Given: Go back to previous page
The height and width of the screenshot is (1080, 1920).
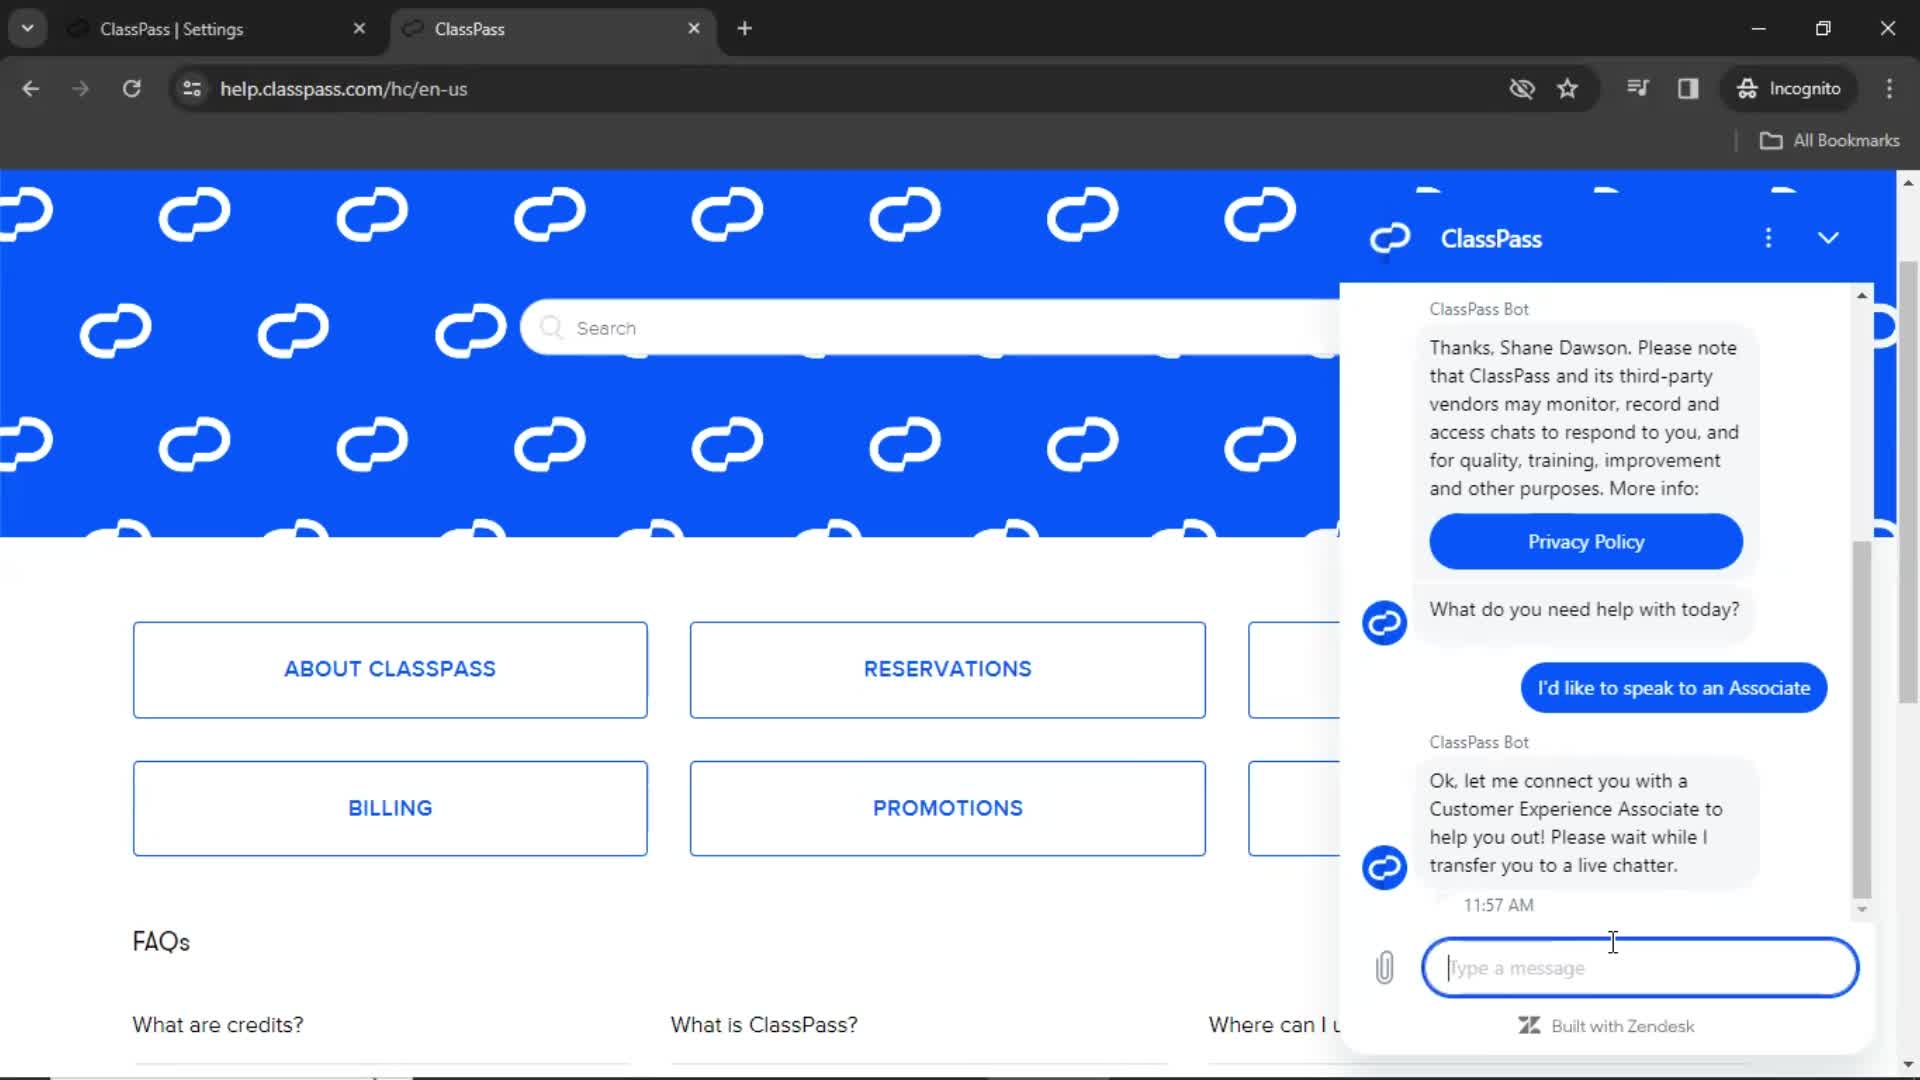Looking at the screenshot, I should click(x=31, y=89).
